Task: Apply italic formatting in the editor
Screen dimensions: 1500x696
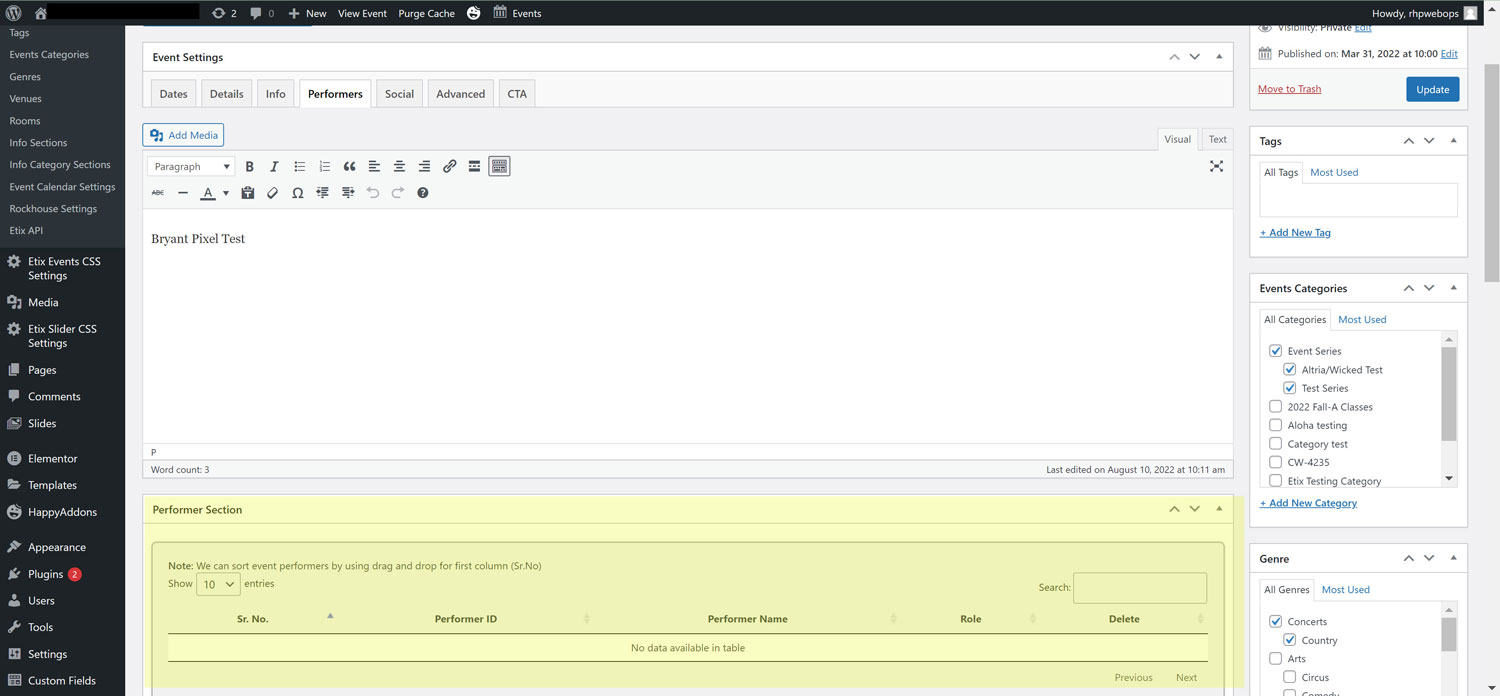Action: click(274, 167)
